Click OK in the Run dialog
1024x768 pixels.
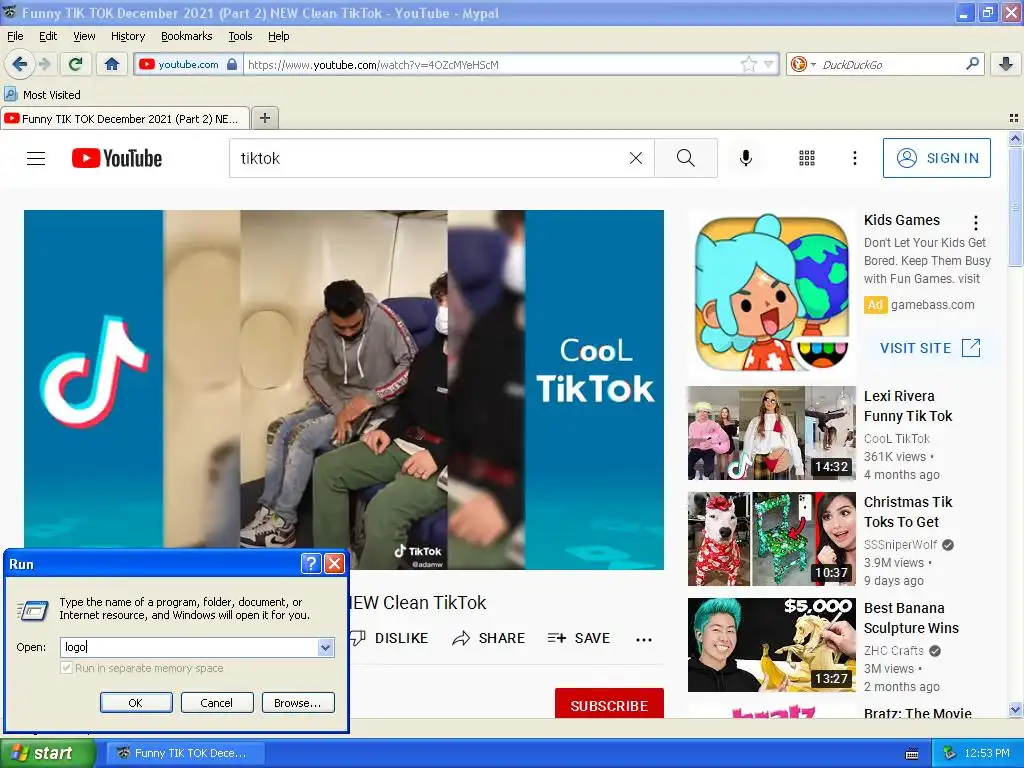click(136, 703)
